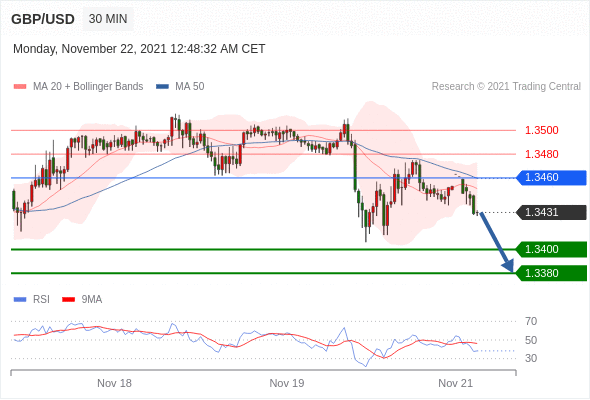Click the RSI legend label

(41, 300)
